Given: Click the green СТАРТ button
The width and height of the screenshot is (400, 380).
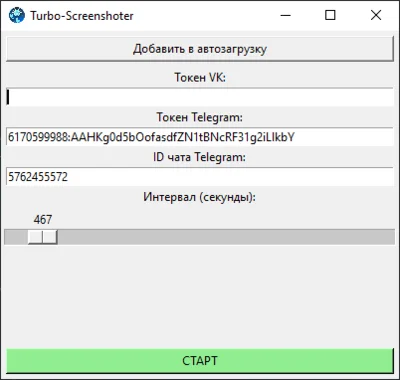Looking at the screenshot, I should [200, 361].
